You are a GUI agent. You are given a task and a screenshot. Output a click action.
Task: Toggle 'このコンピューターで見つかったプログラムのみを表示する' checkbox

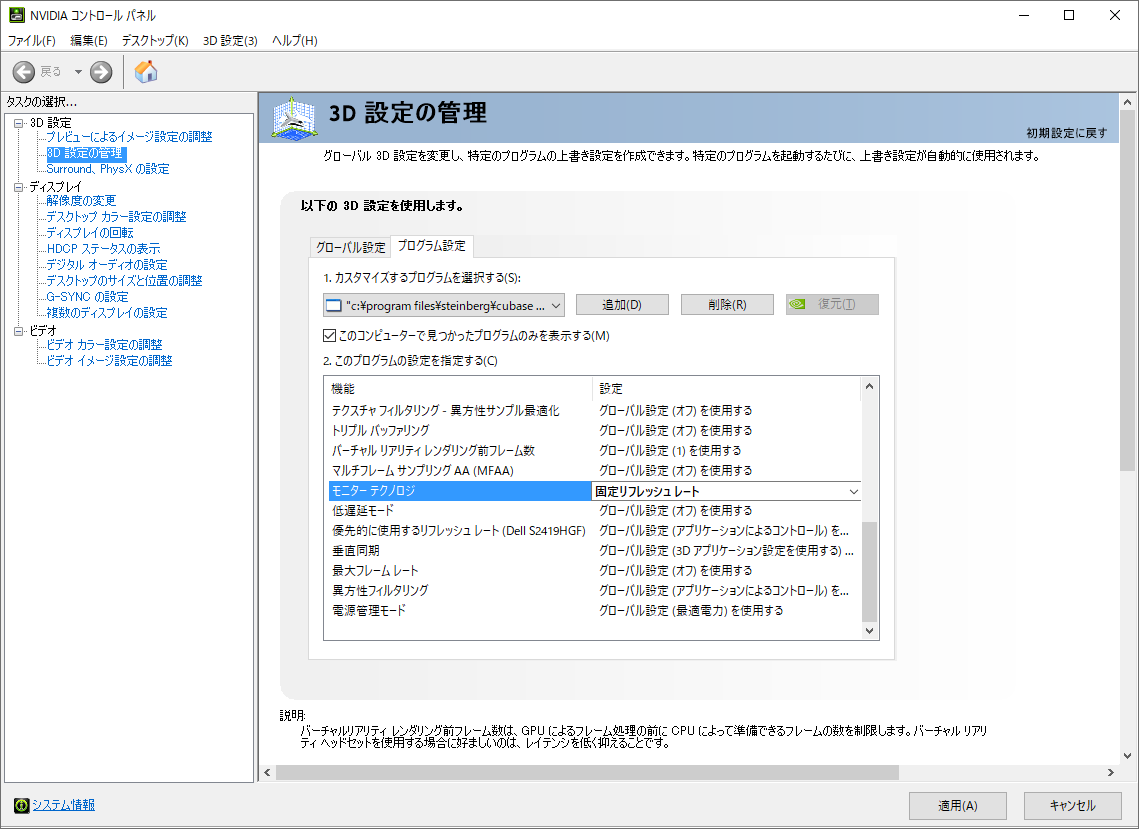(329, 336)
